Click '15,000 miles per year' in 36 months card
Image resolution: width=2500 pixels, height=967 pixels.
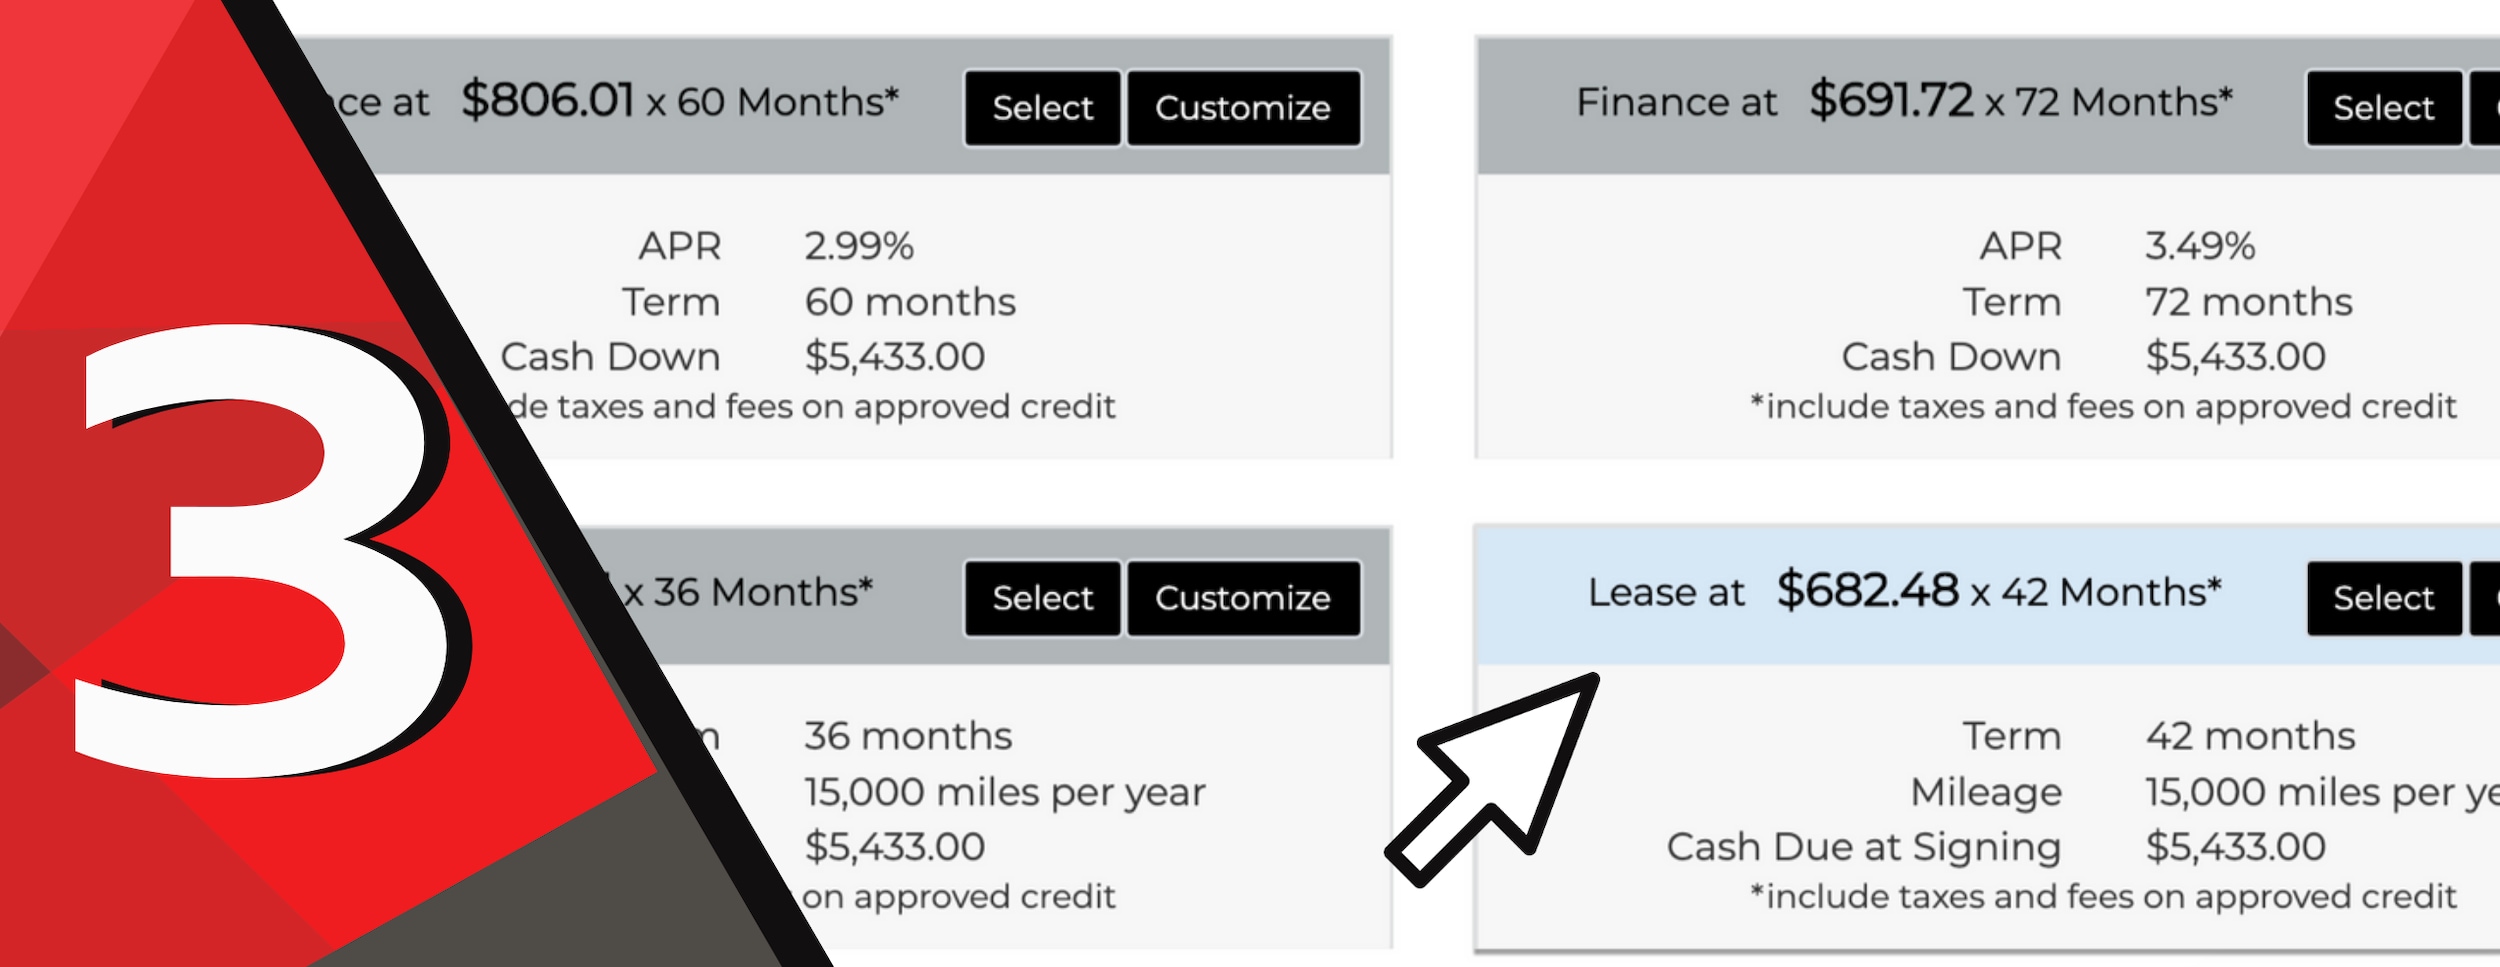tap(1005, 792)
